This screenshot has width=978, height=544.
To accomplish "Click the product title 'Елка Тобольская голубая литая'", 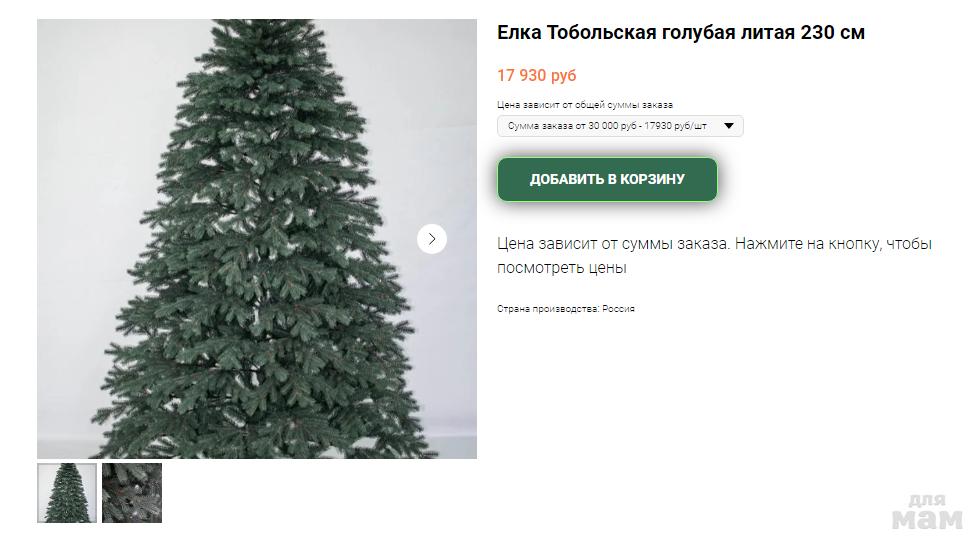I will (646, 32).
